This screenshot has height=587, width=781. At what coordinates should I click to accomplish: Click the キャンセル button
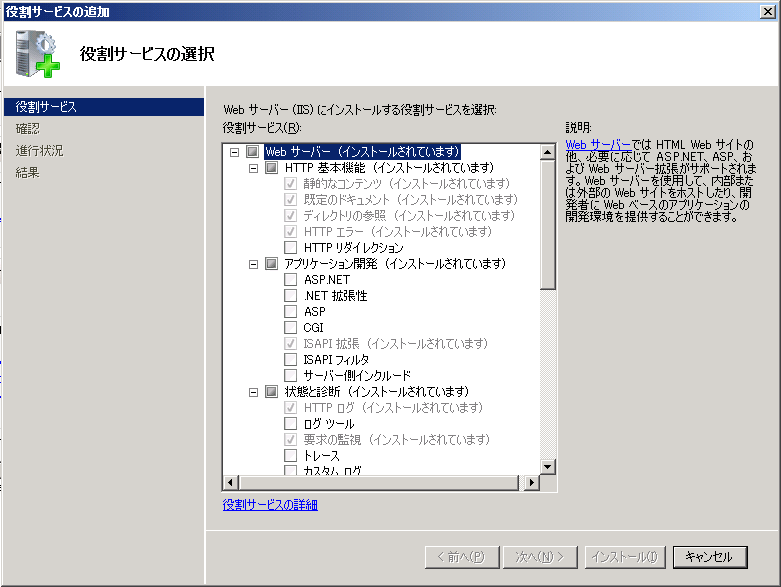(710, 557)
